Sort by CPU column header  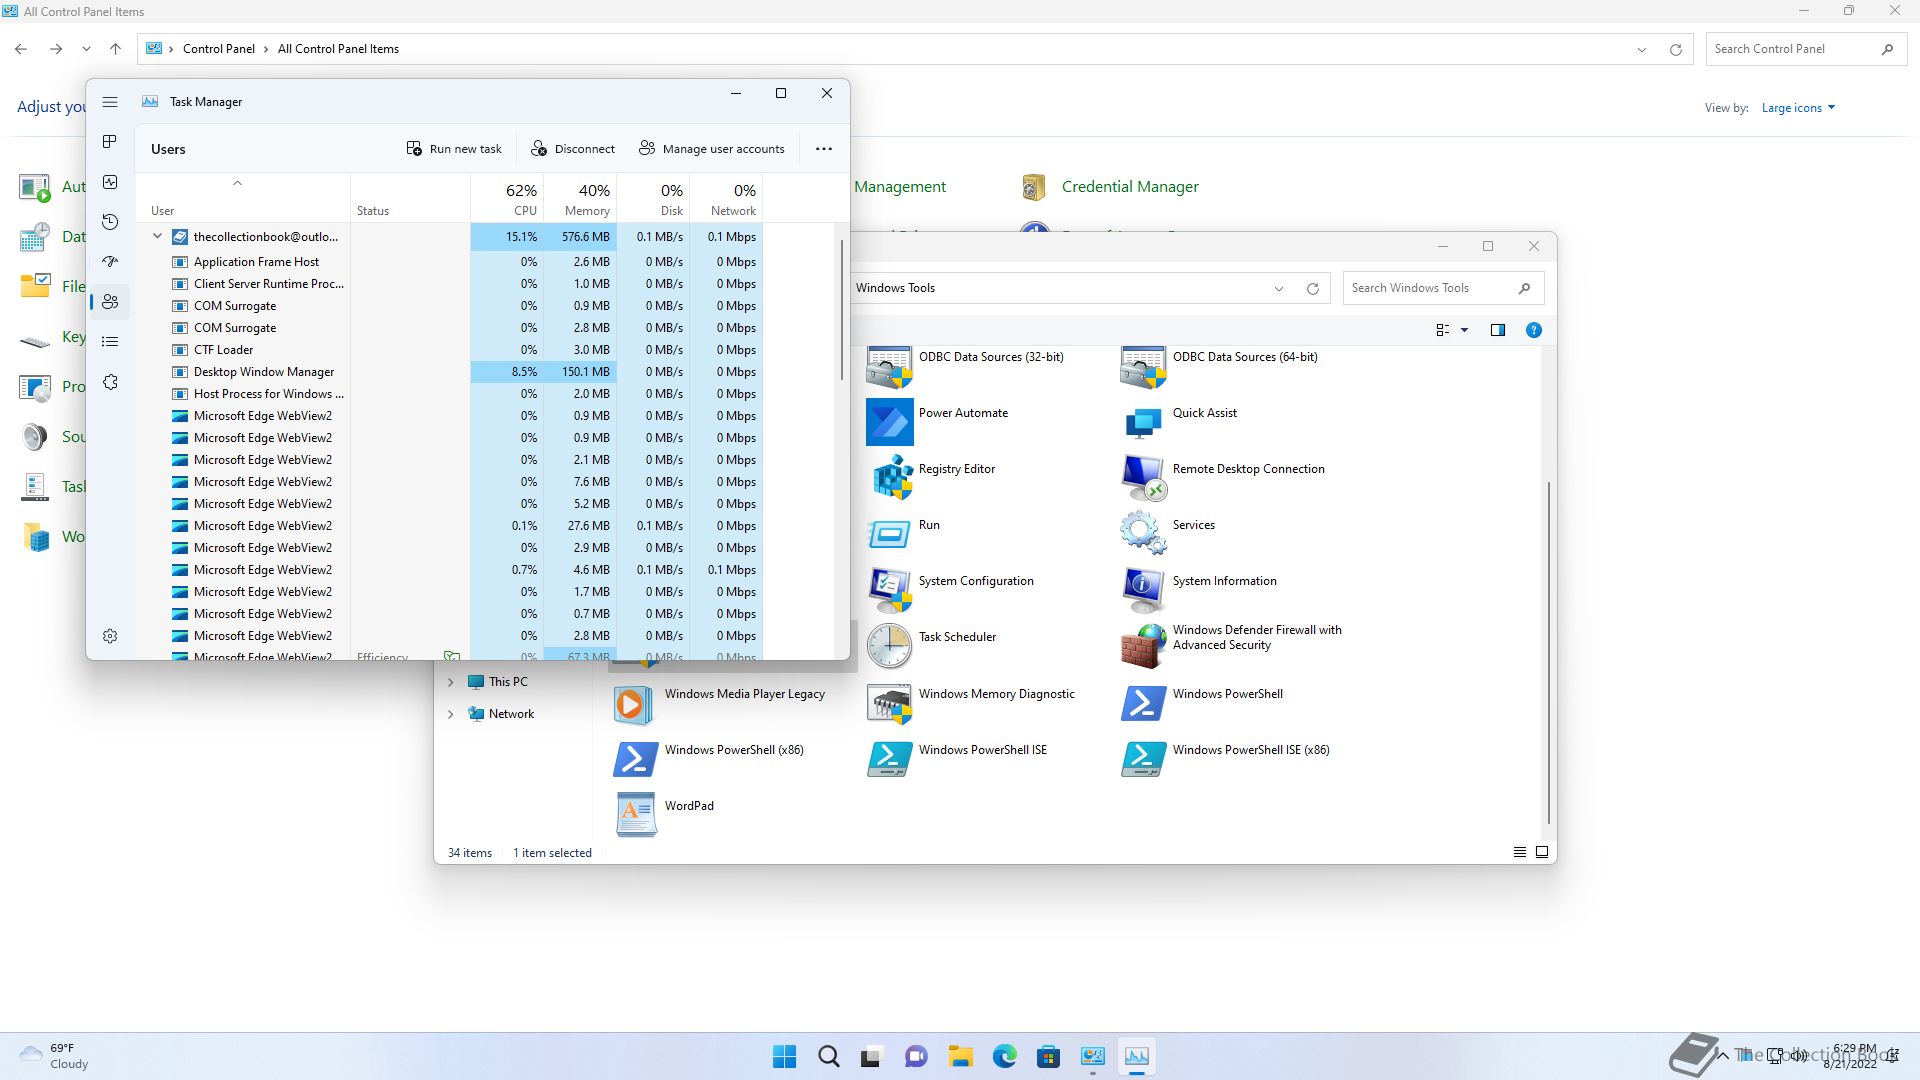click(507, 198)
